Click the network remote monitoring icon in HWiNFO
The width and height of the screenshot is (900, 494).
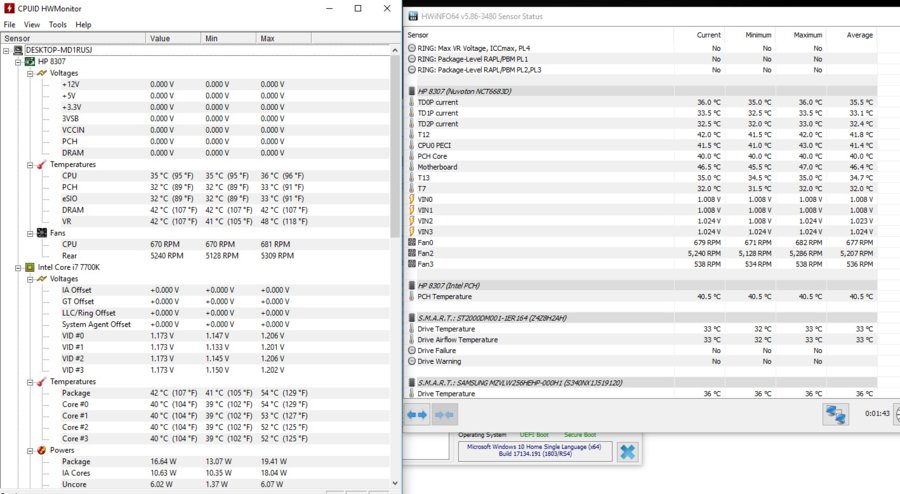835,413
